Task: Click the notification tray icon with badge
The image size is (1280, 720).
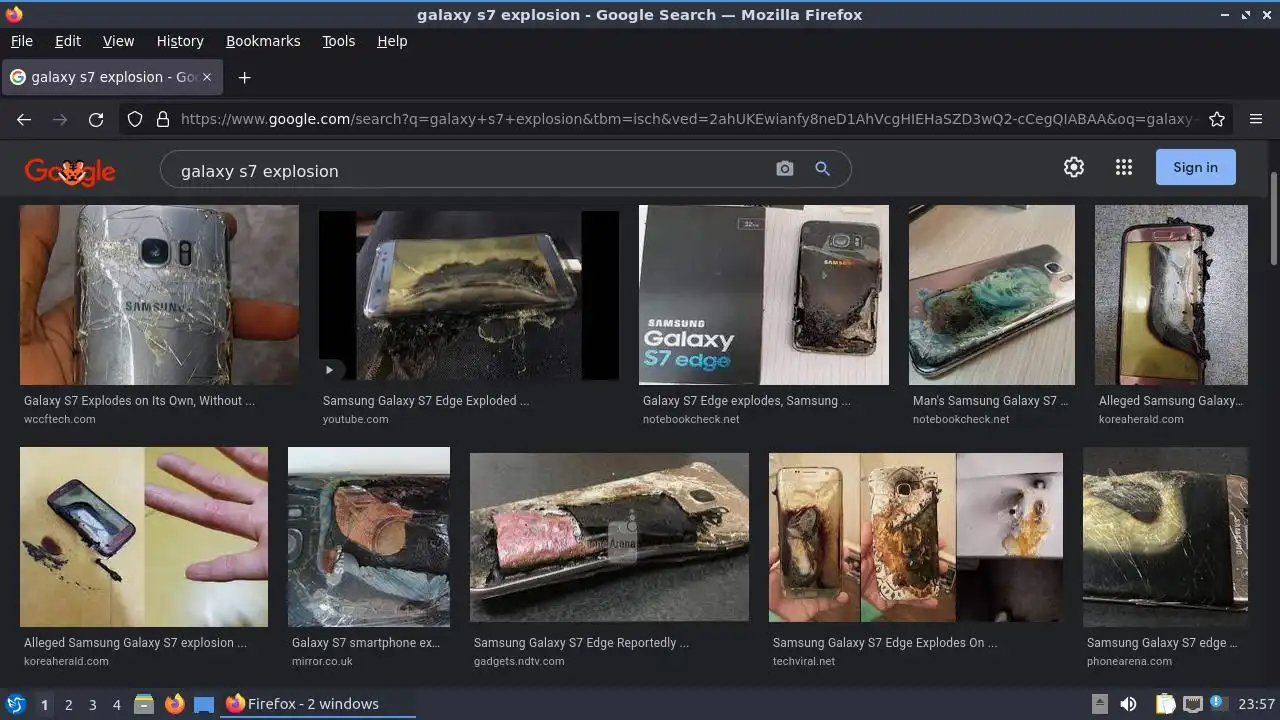Action: tap(1219, 703)
